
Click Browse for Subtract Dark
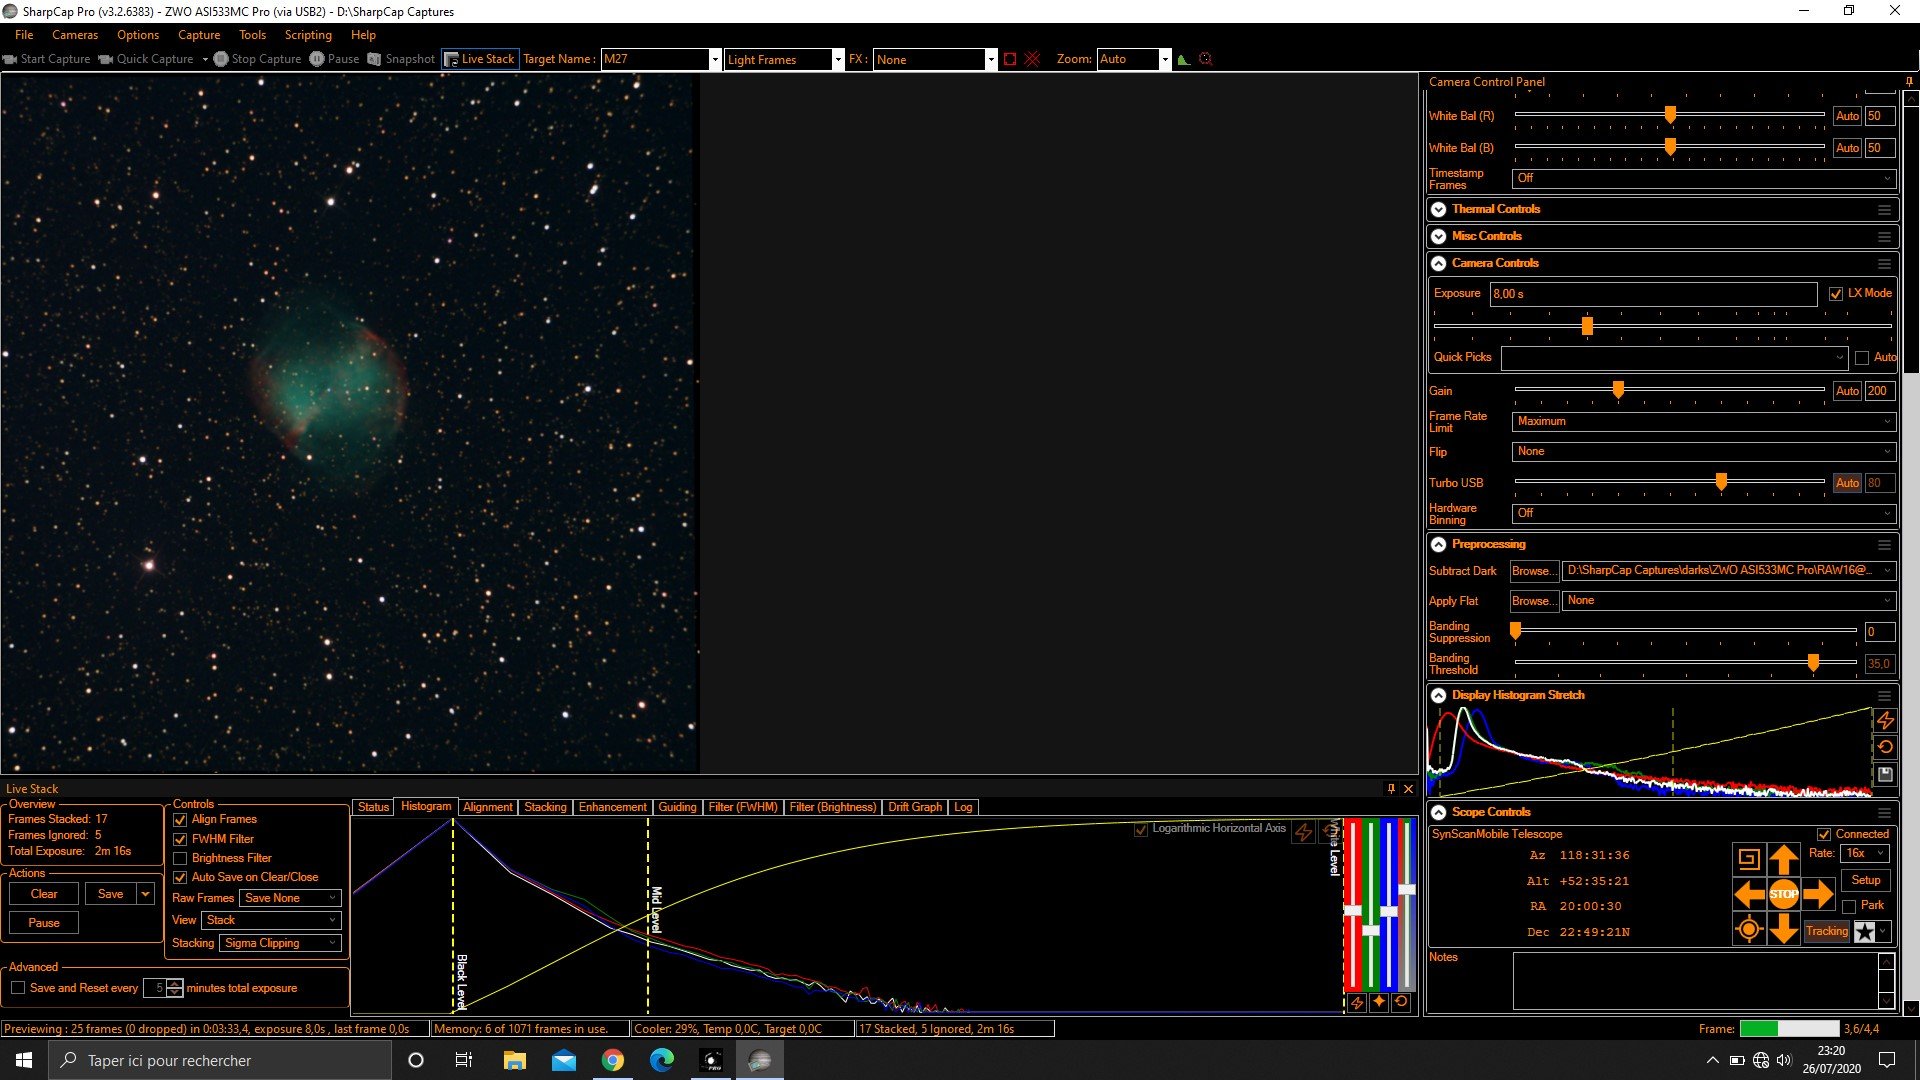coord(1534,572)
